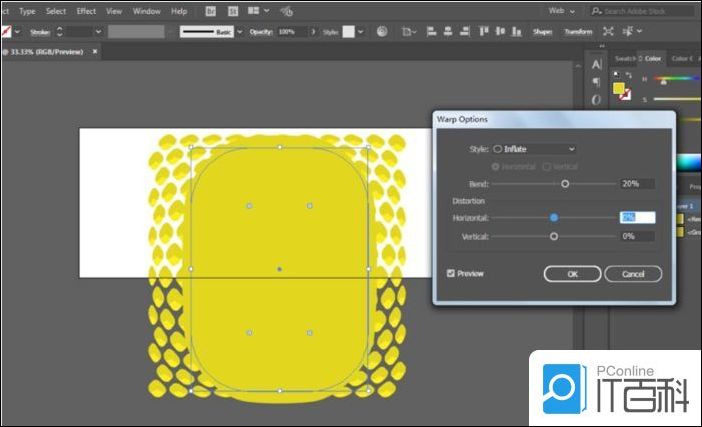Switch to the Swatches panel tab
702x427 pixels.
pyautogui.click(x=626, y=59)
